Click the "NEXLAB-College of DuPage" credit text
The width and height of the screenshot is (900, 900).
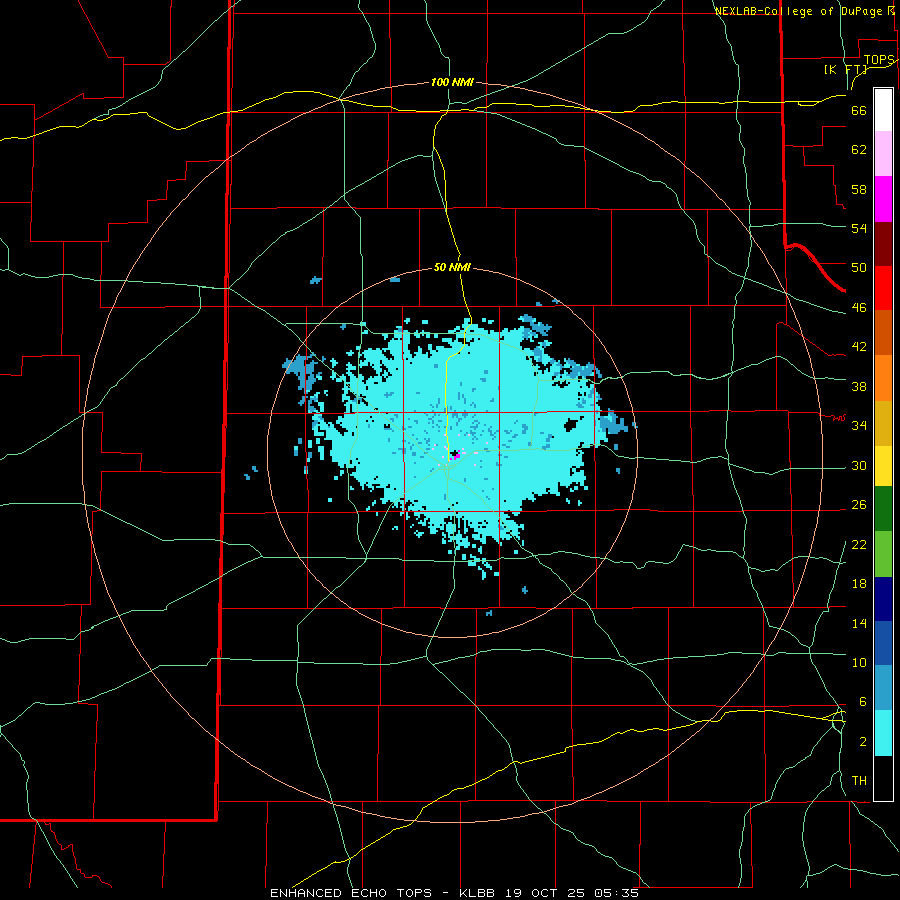[798, 11]
